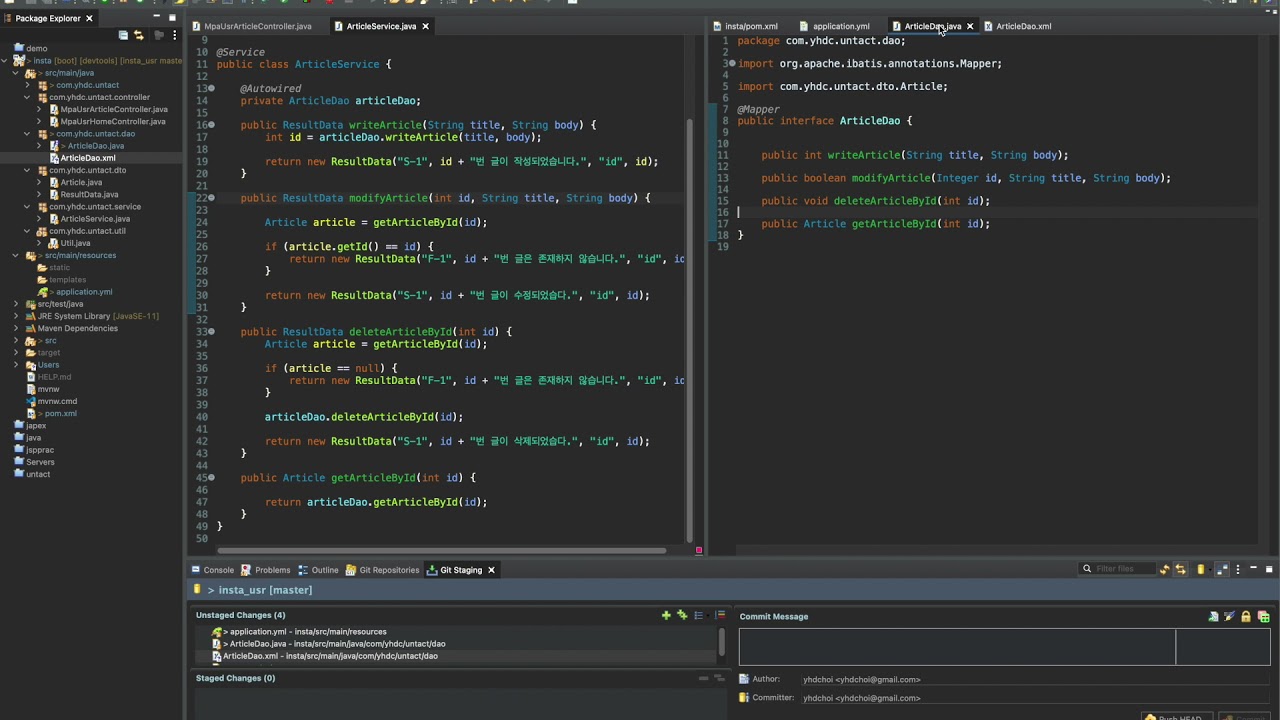Click the Add Change-Id icon
Screen dimensions: 1280x720
click(x=1263, y=617)
